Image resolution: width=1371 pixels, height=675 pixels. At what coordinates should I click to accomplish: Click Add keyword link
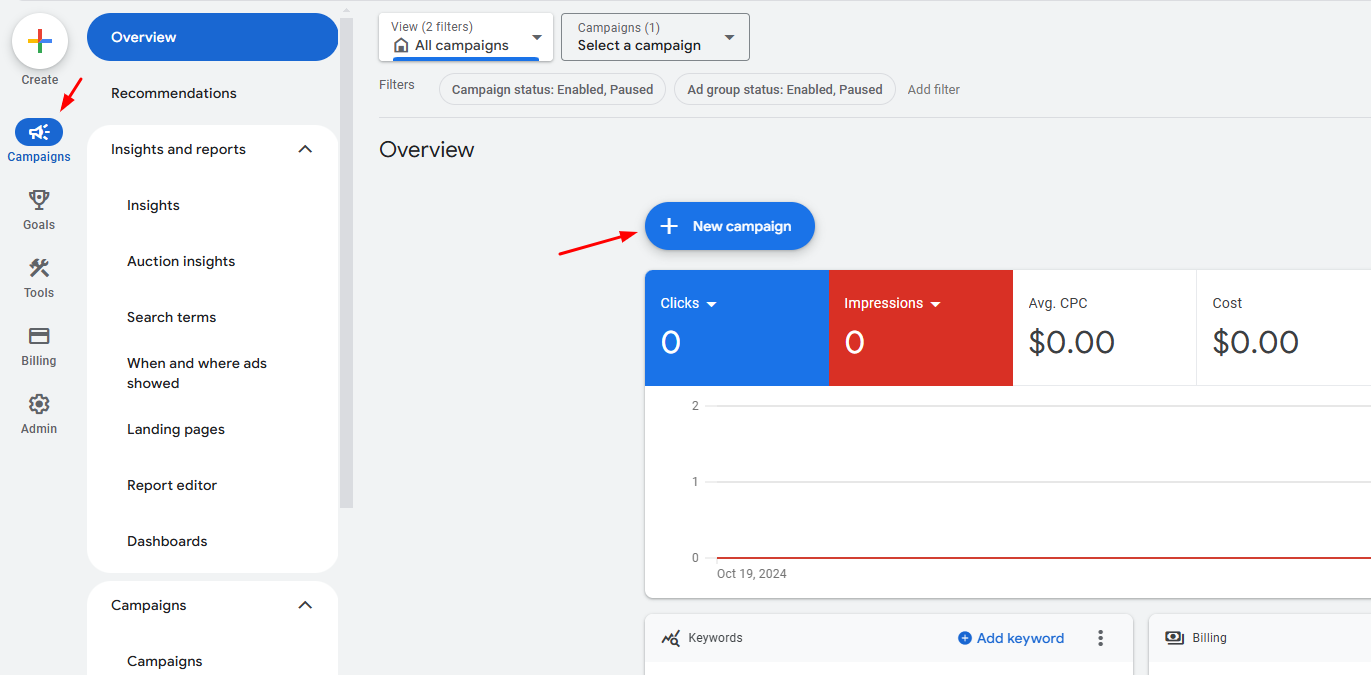click(1011, 638)
